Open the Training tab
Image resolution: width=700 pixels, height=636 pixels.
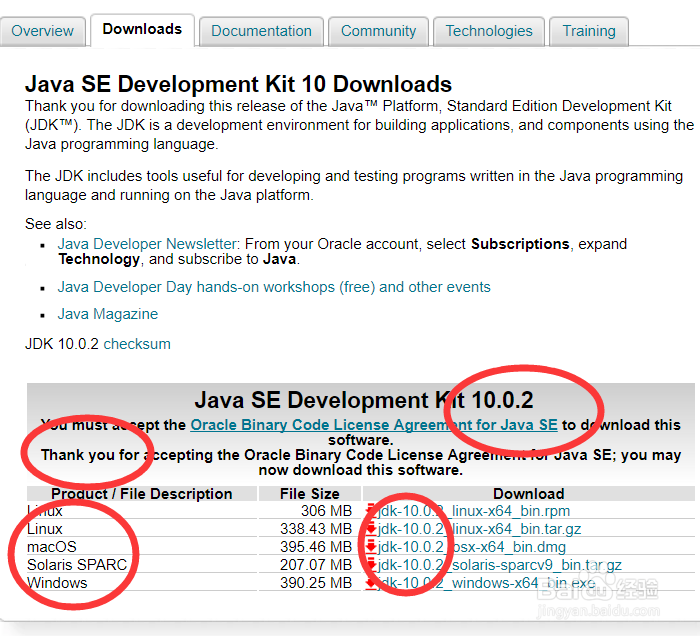589,31
